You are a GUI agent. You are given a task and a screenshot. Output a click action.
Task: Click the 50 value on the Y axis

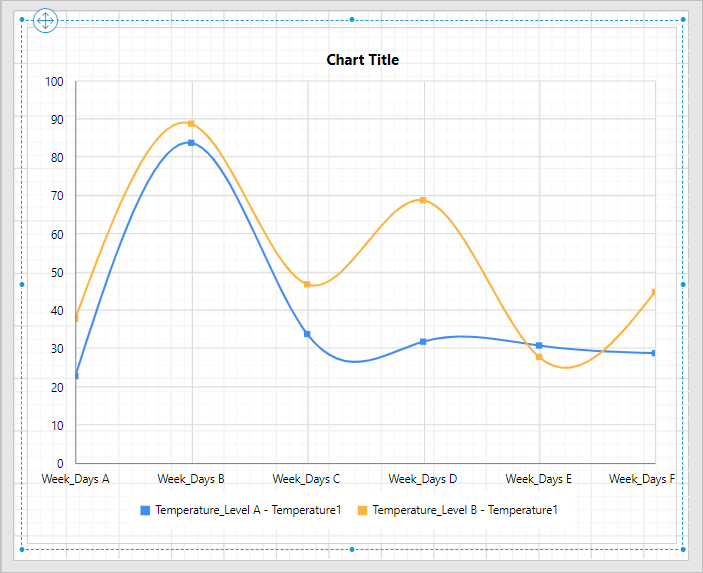(x=57, y=273)
